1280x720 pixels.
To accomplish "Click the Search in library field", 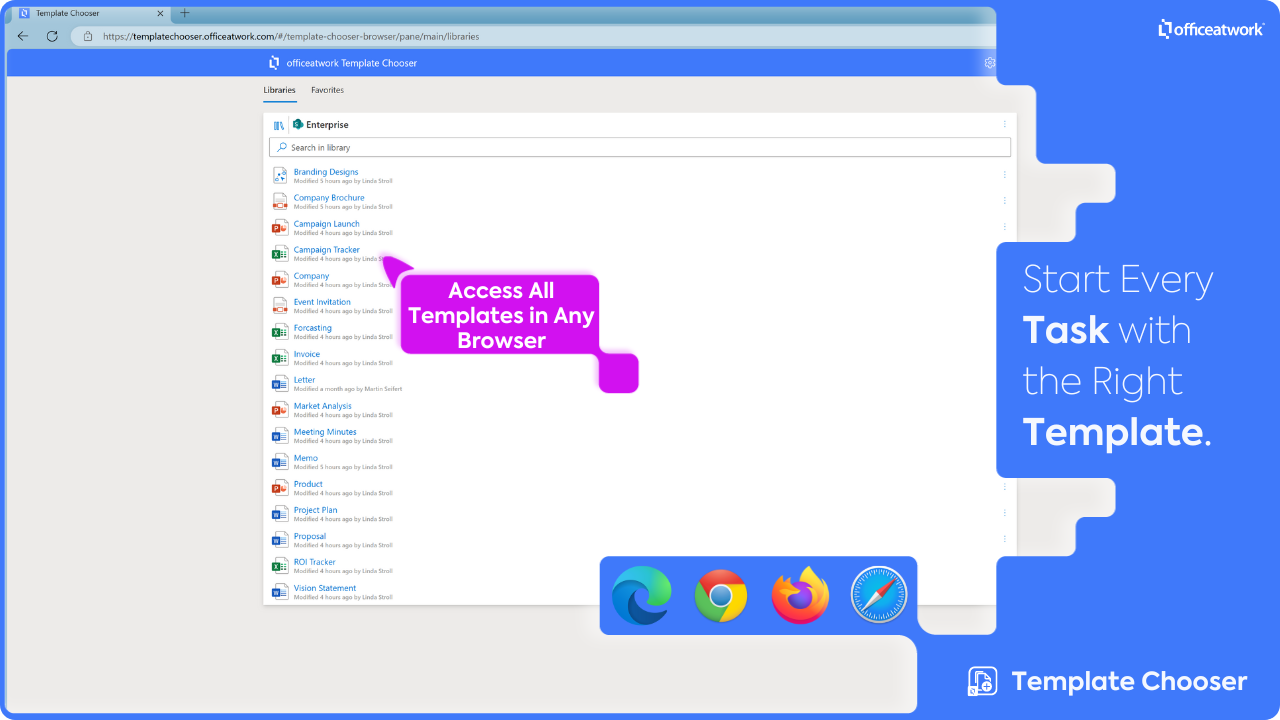I will (640, 147).
